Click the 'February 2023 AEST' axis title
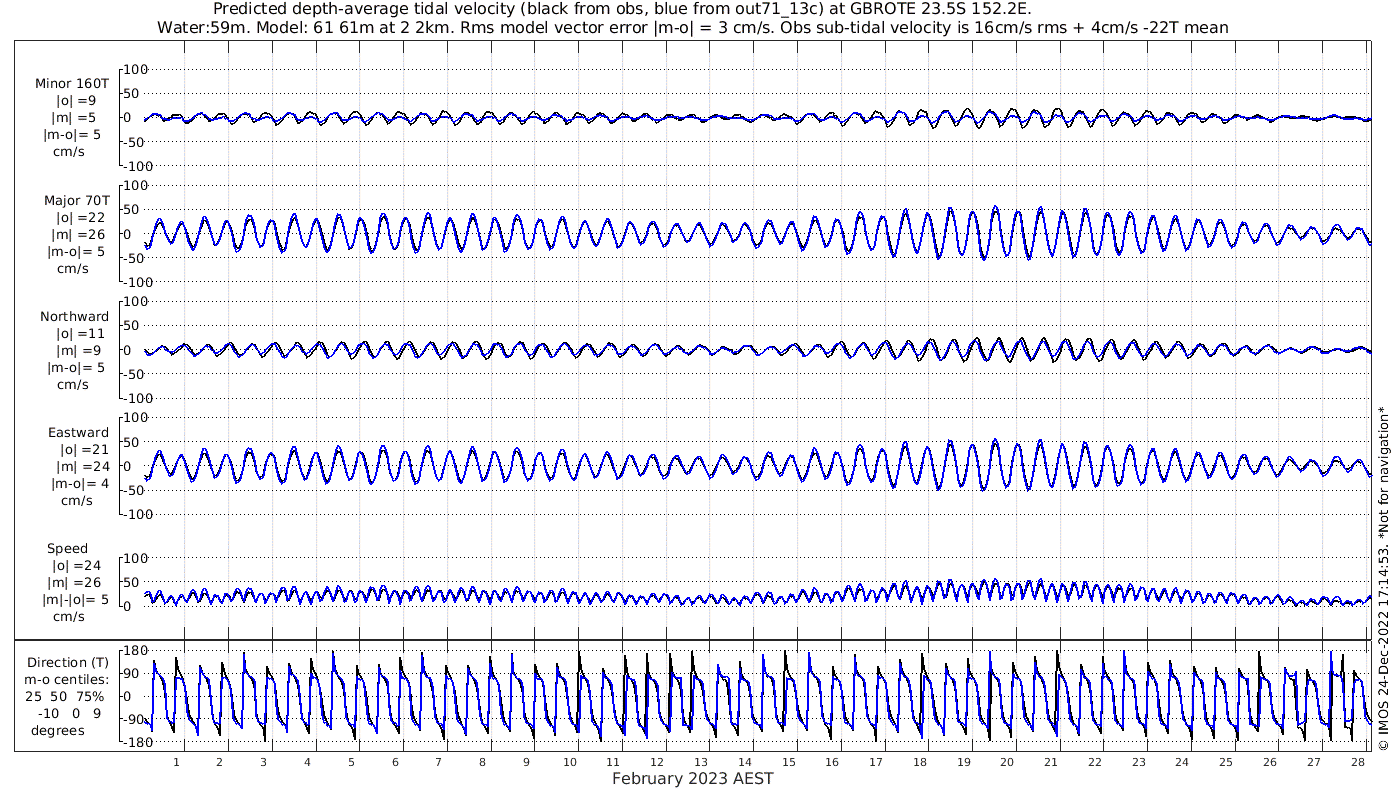This screenshot has height=800, width=1400. click(692, 779)
